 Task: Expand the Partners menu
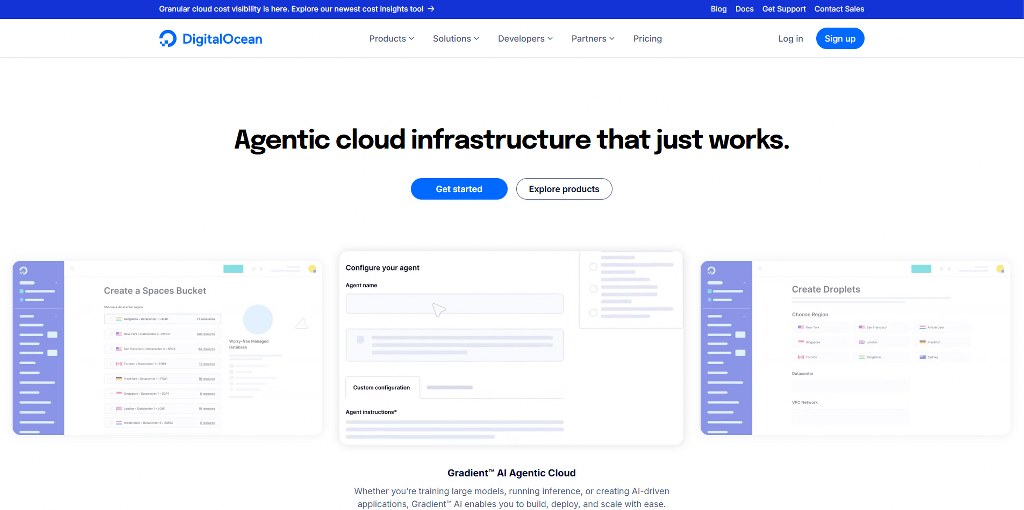point(592,39)
